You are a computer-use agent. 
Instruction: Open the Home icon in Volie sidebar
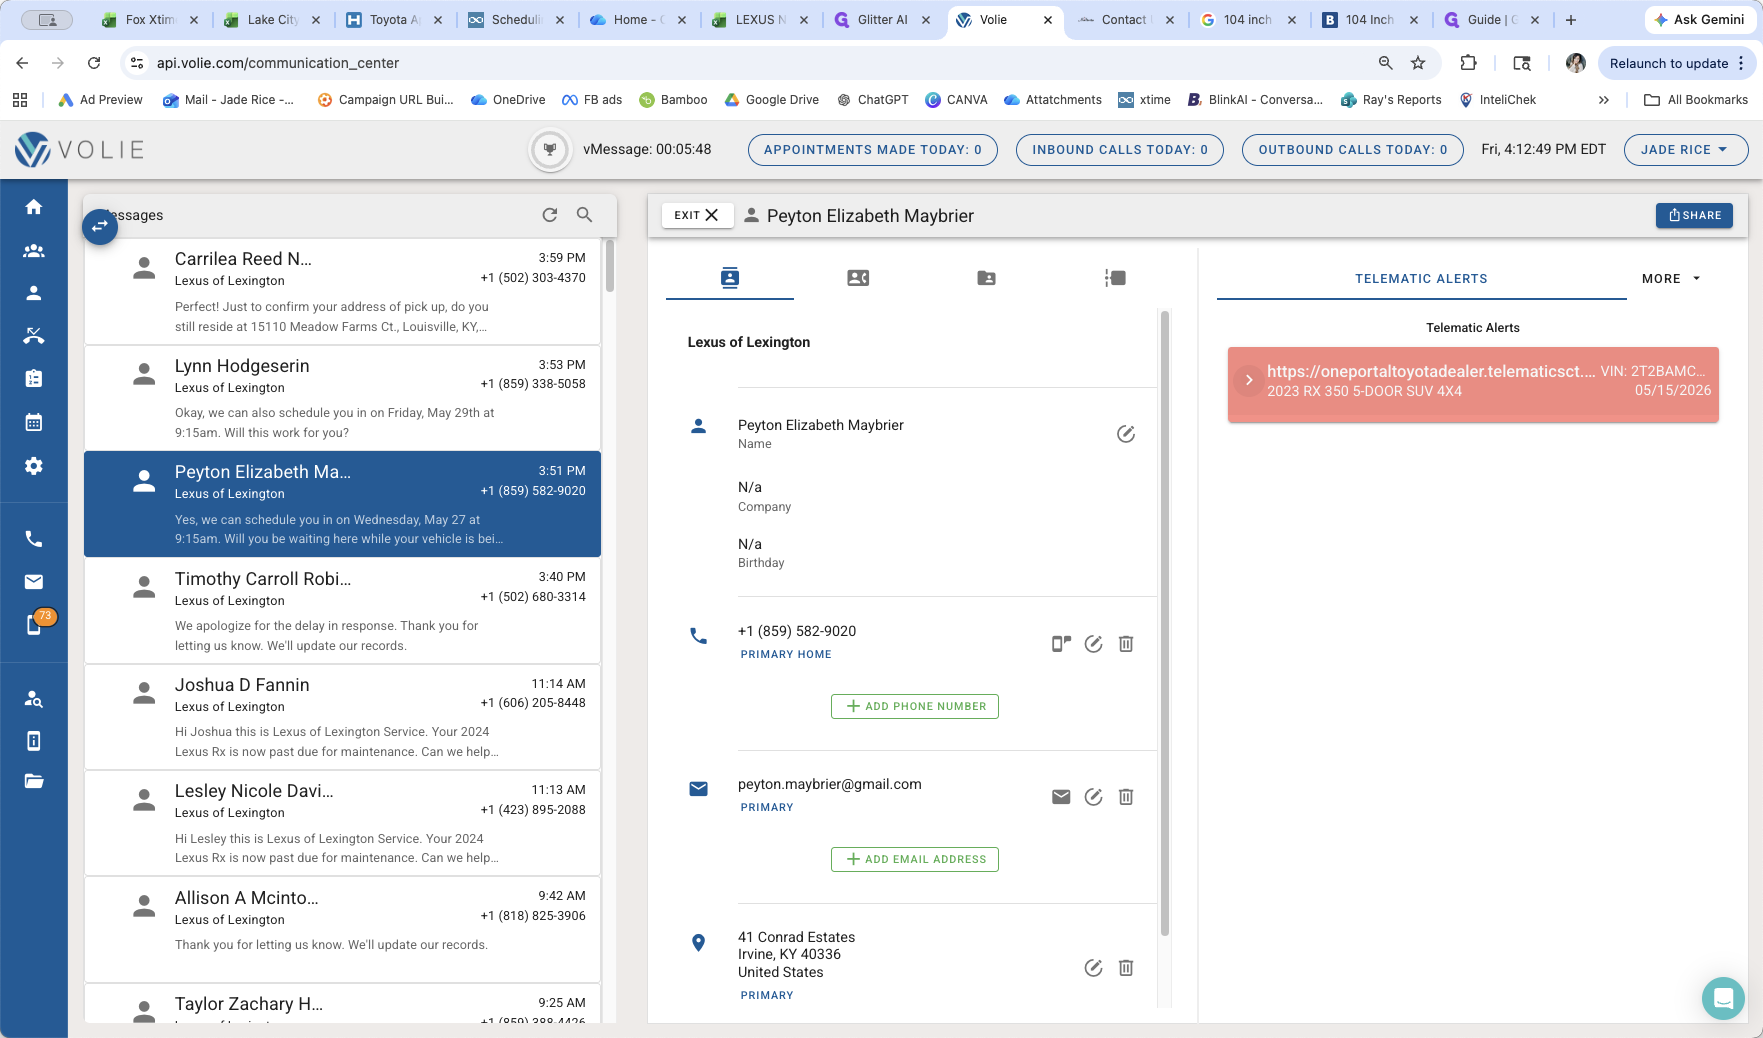click(x=34, y=207)
